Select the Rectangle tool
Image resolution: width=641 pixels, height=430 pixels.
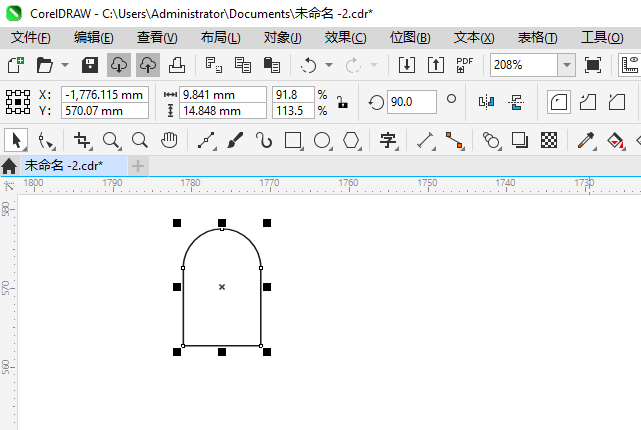click(293, 140)
